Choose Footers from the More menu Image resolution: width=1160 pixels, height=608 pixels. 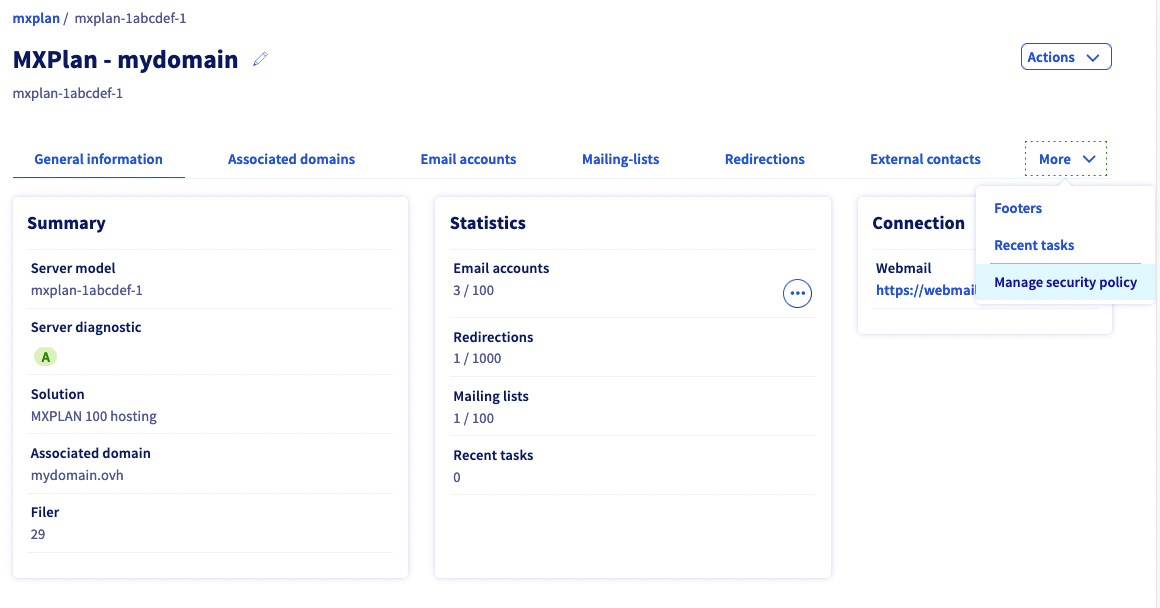click(1018, 208)
